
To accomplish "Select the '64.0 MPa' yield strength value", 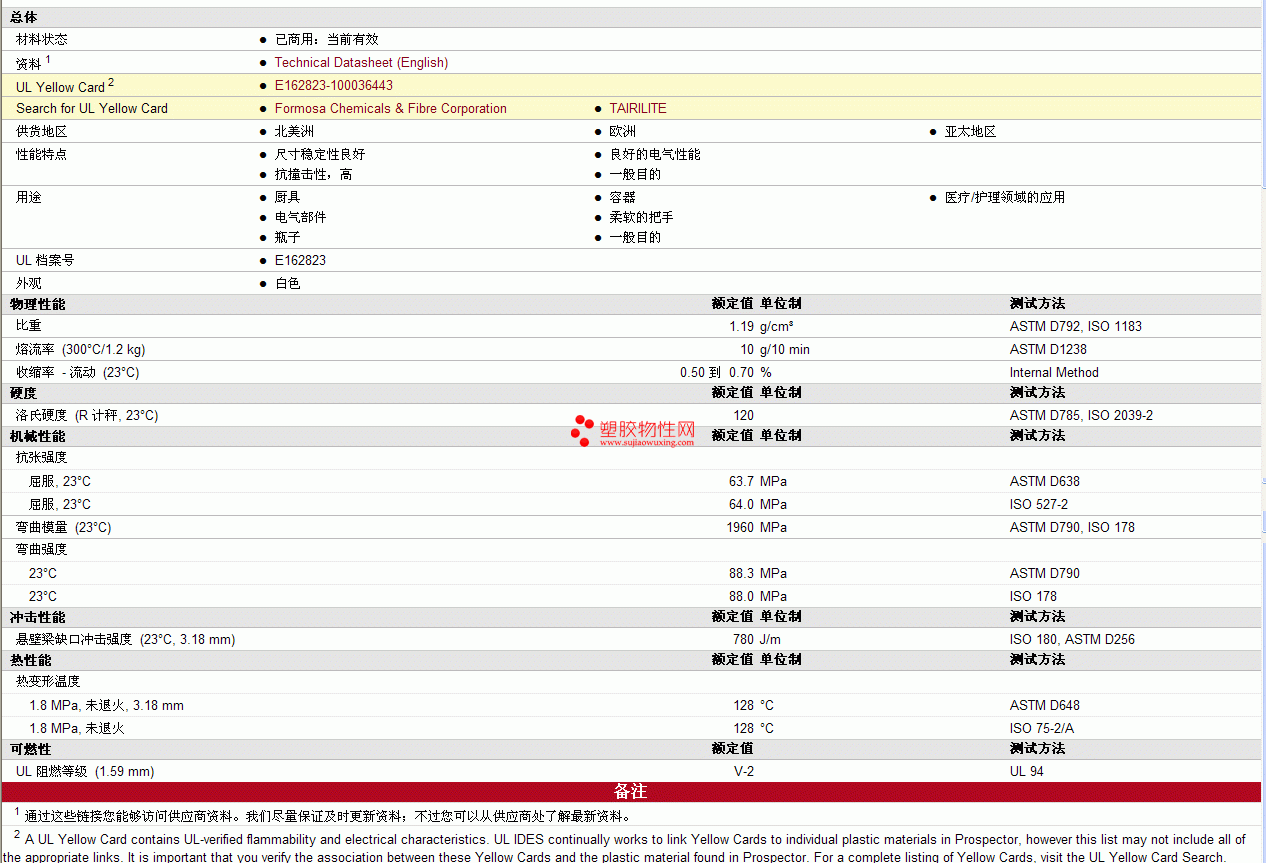I will pyautogui.click(x=758, y=504).
